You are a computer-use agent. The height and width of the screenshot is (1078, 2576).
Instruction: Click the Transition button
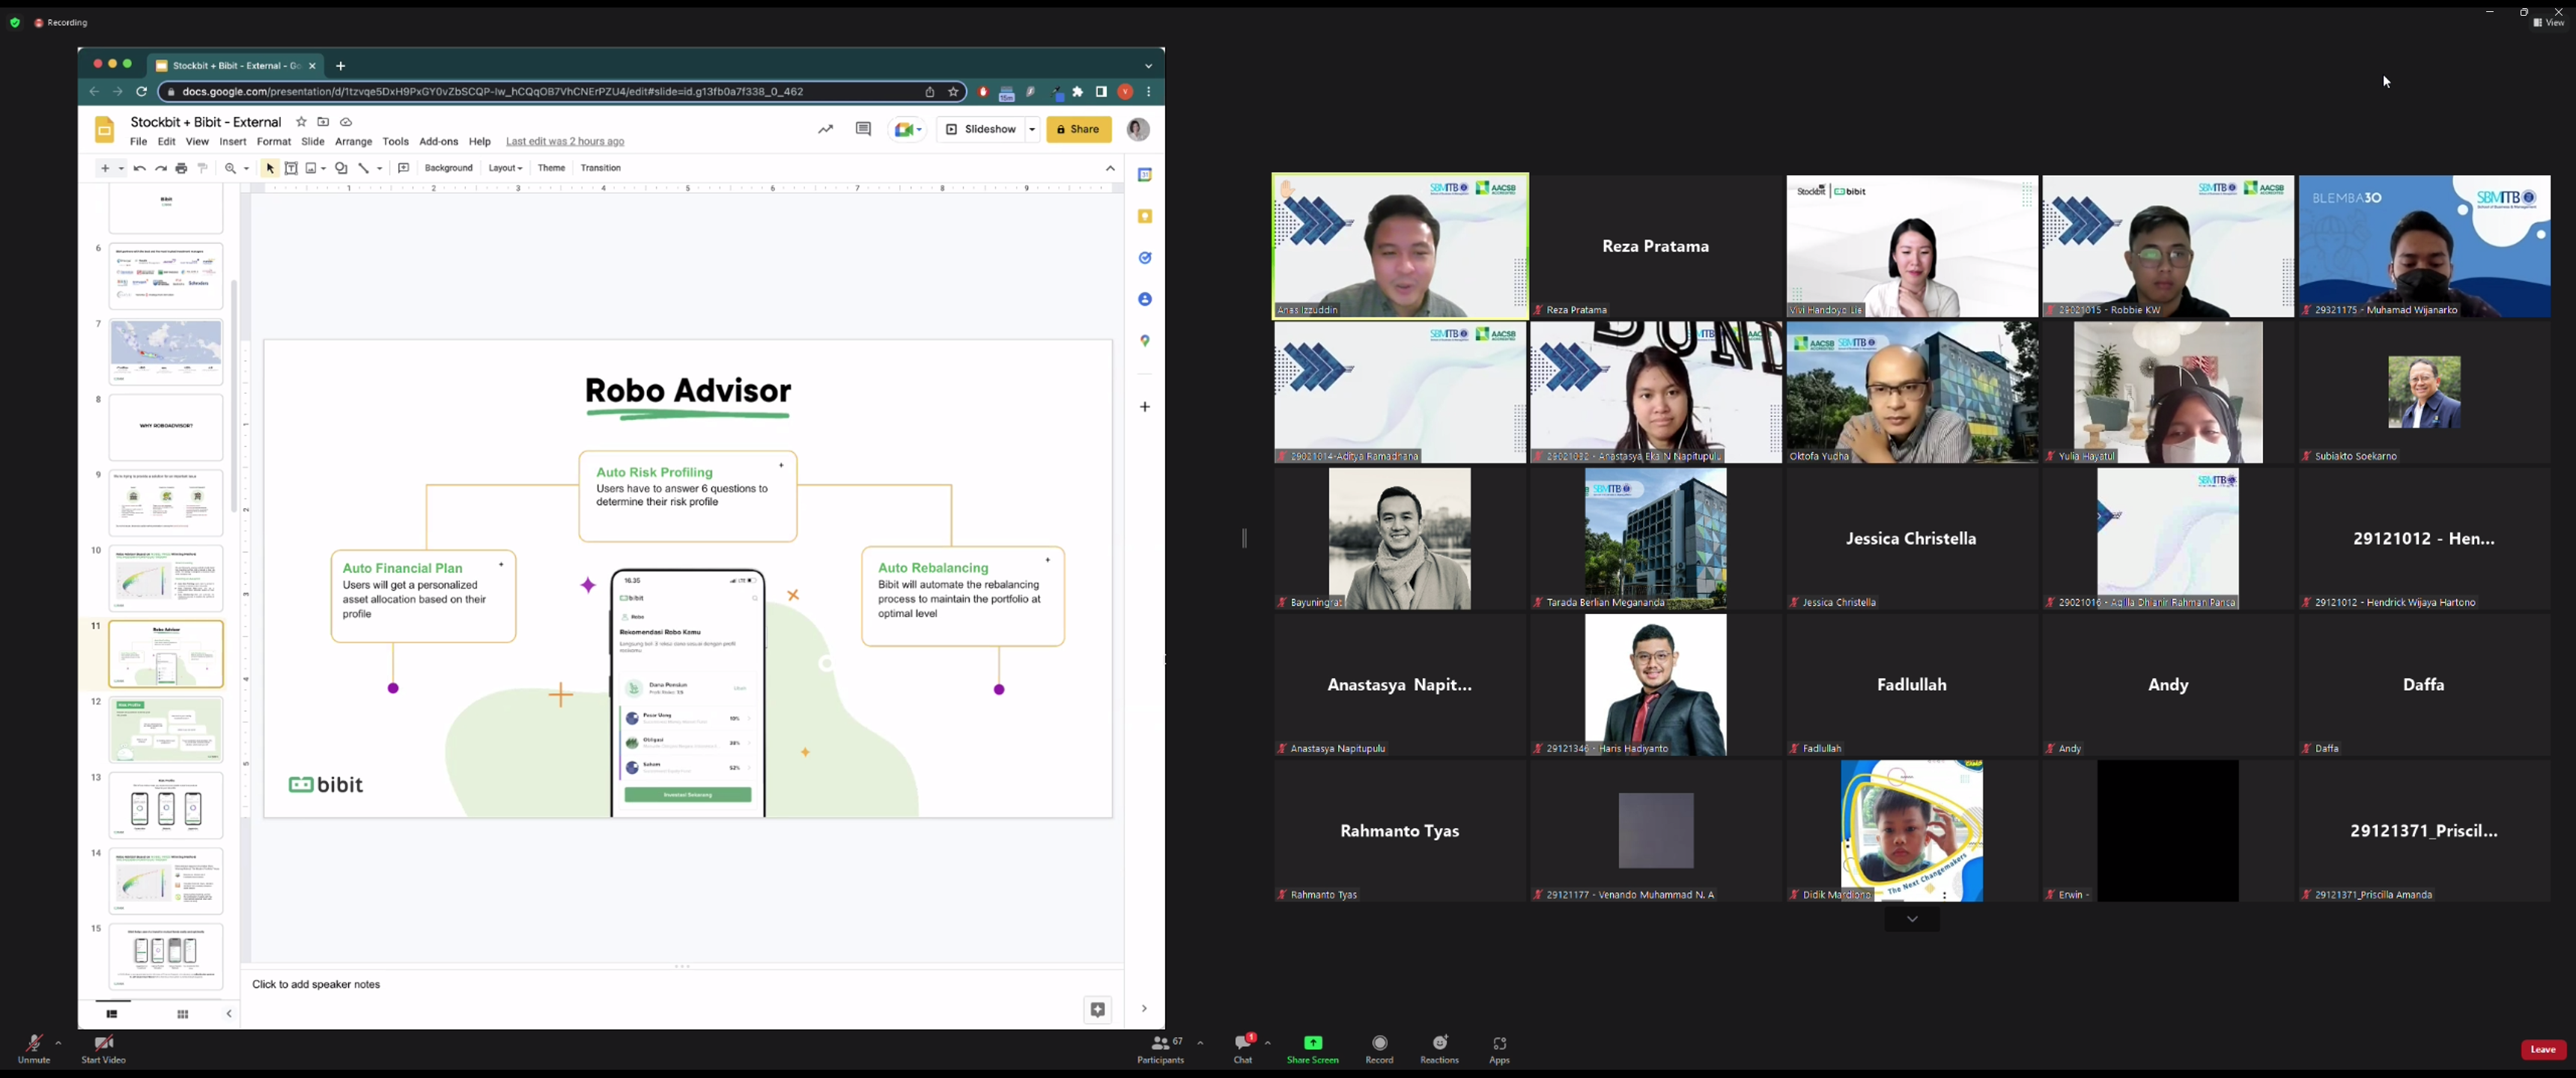[601, 168]
